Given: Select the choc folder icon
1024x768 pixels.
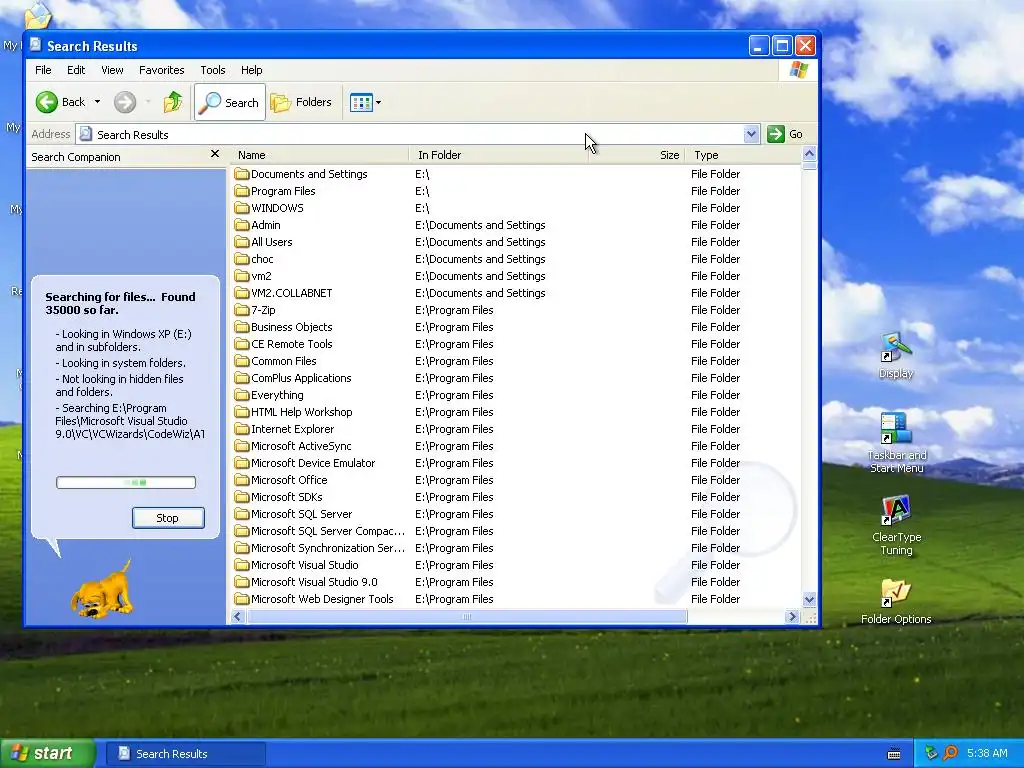Looking at the screenshot, I should (242, 259).
